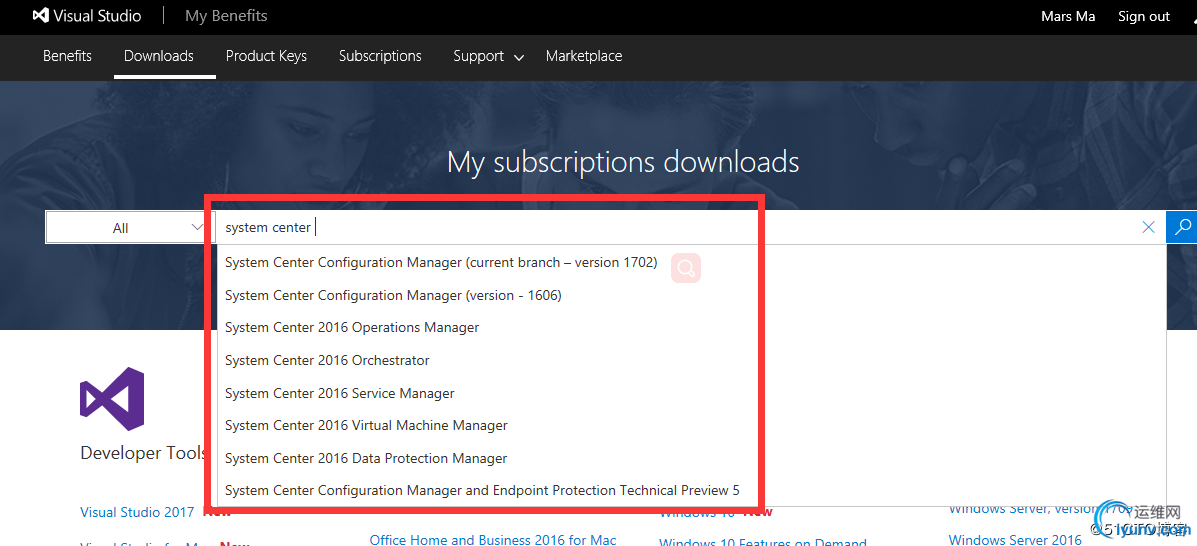The width and height of the screenshot is (1197, 546).
Task: Click the purple Developer Tools Visual Studio icon
Action: (112, 399)
